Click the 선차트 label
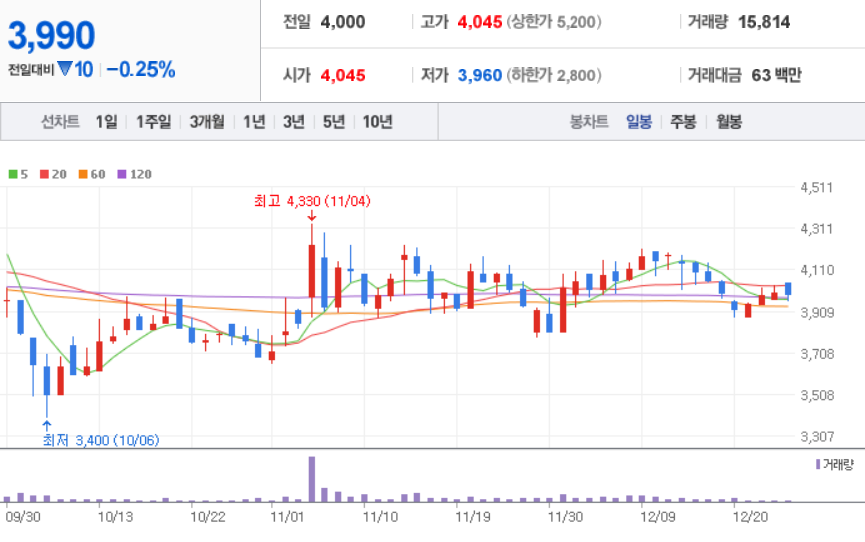 (x=60, y=121)
